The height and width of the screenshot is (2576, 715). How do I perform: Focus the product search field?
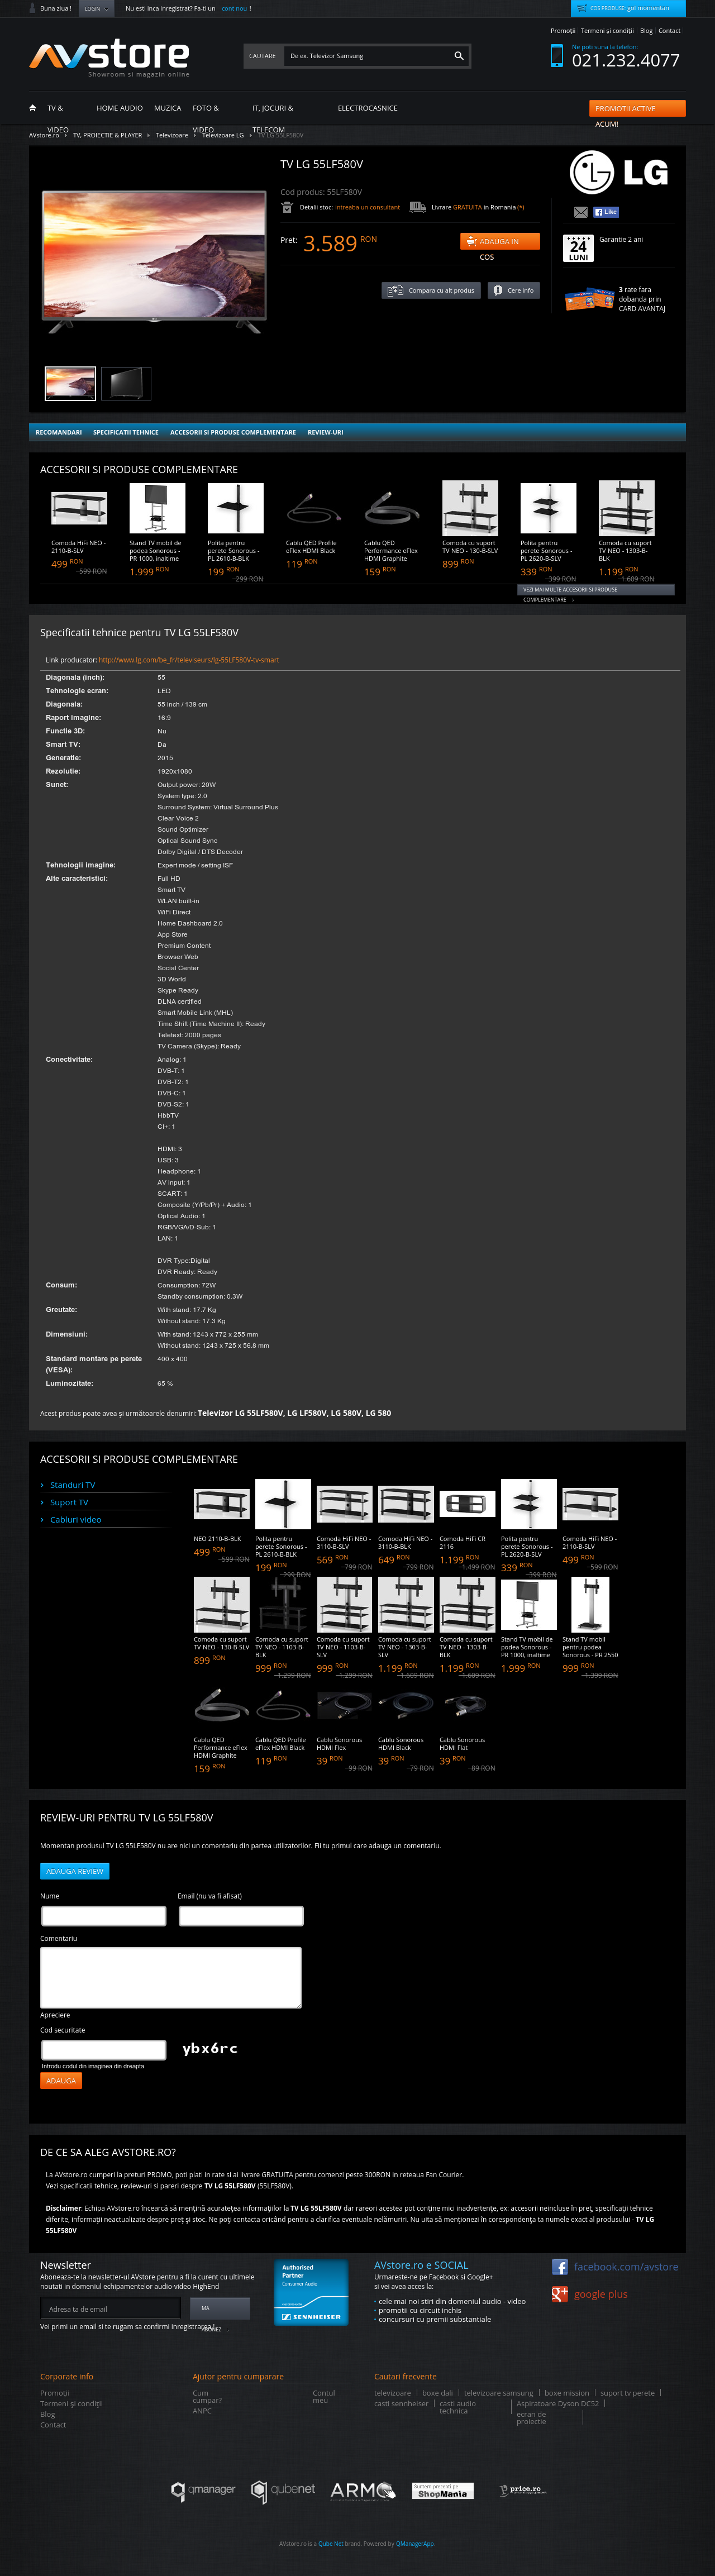point(367,56)
